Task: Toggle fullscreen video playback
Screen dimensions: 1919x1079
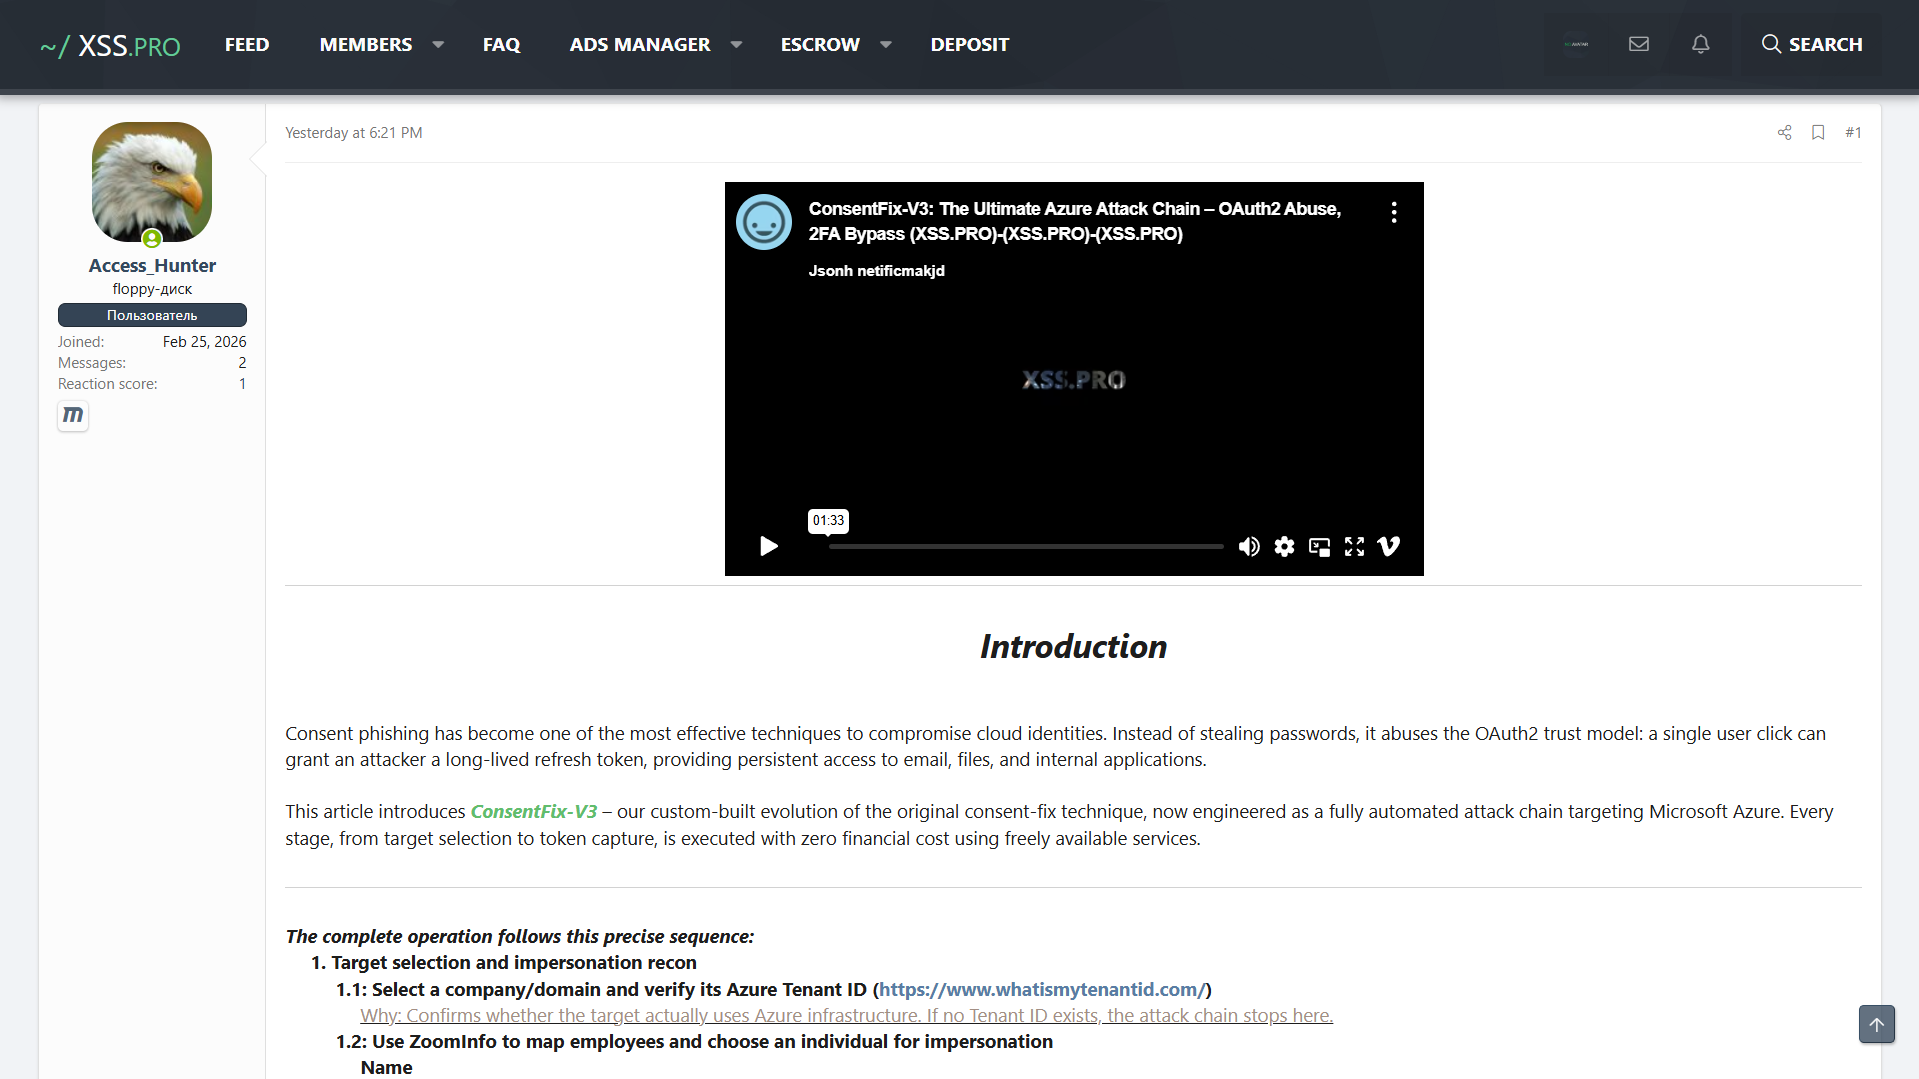Action: point(1354,546)
